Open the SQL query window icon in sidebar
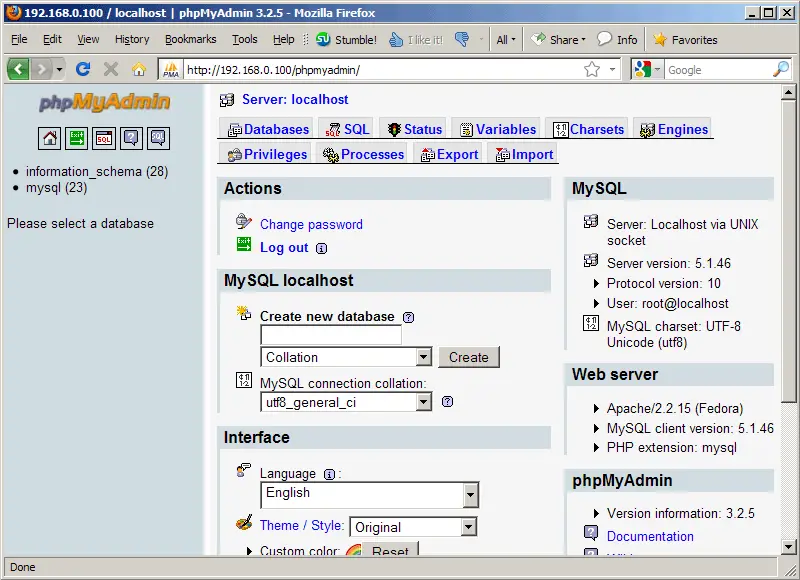The width and height of the screenshot is (800, 580). click(x=104, y=138)
